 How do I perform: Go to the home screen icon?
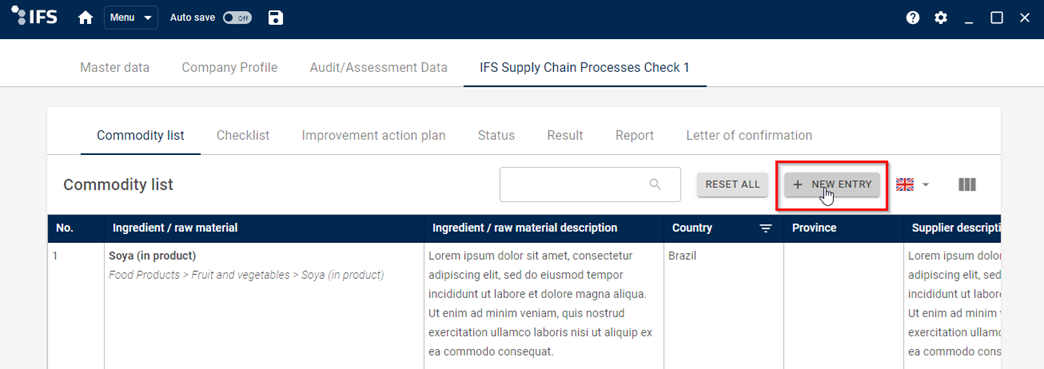coord(85,18)
